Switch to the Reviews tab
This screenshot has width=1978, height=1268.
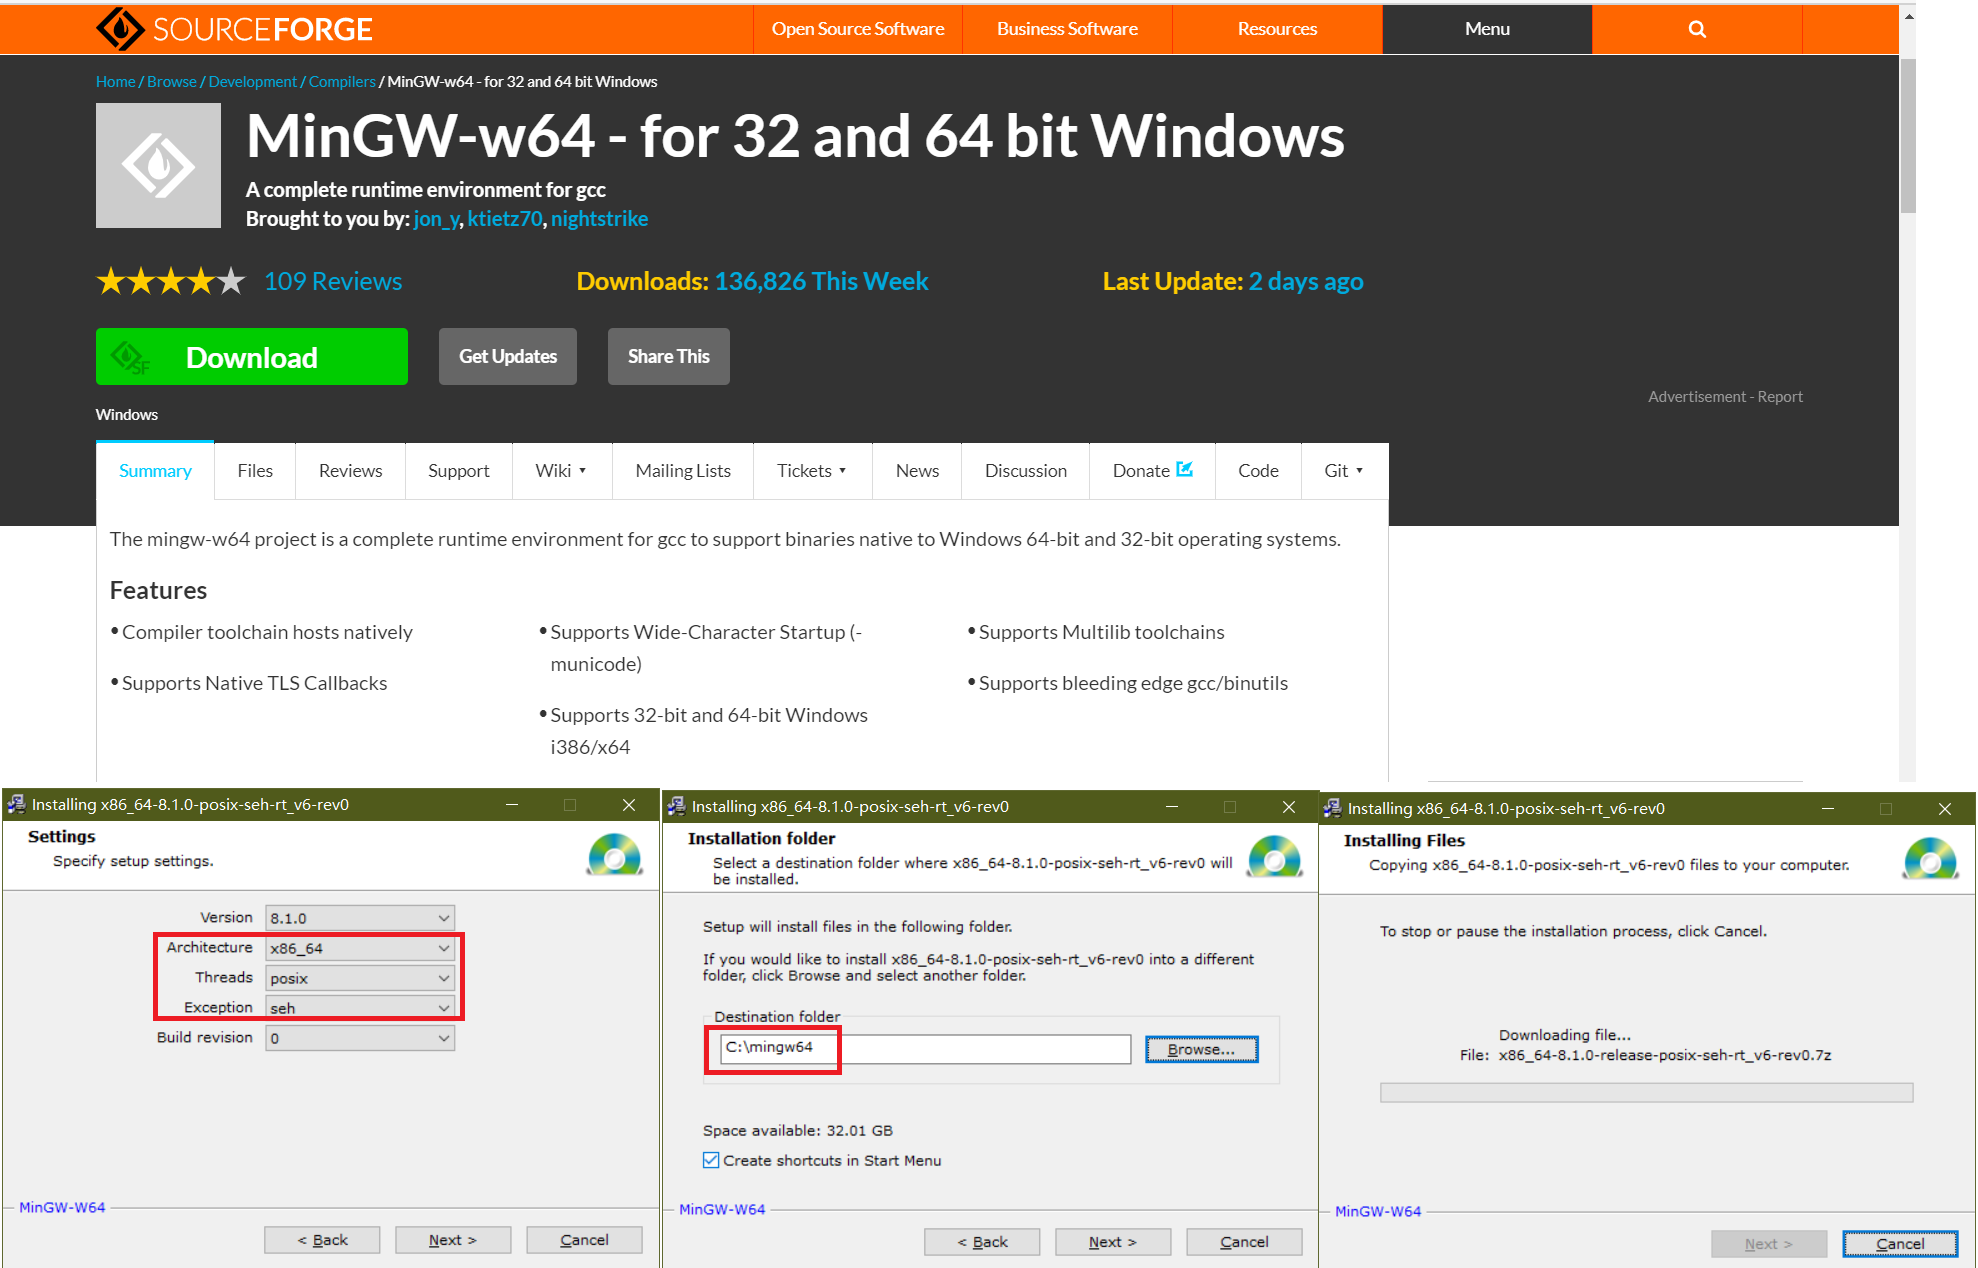coord(350,470)
